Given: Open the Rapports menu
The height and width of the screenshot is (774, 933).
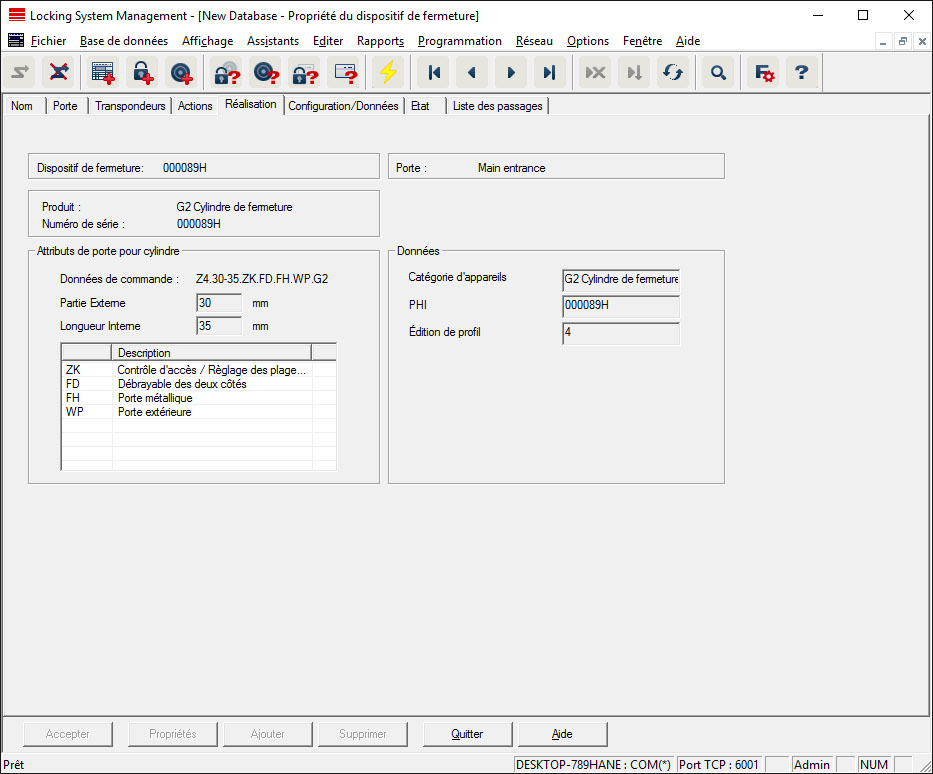Looking at the screenshot, I should 380,41.
